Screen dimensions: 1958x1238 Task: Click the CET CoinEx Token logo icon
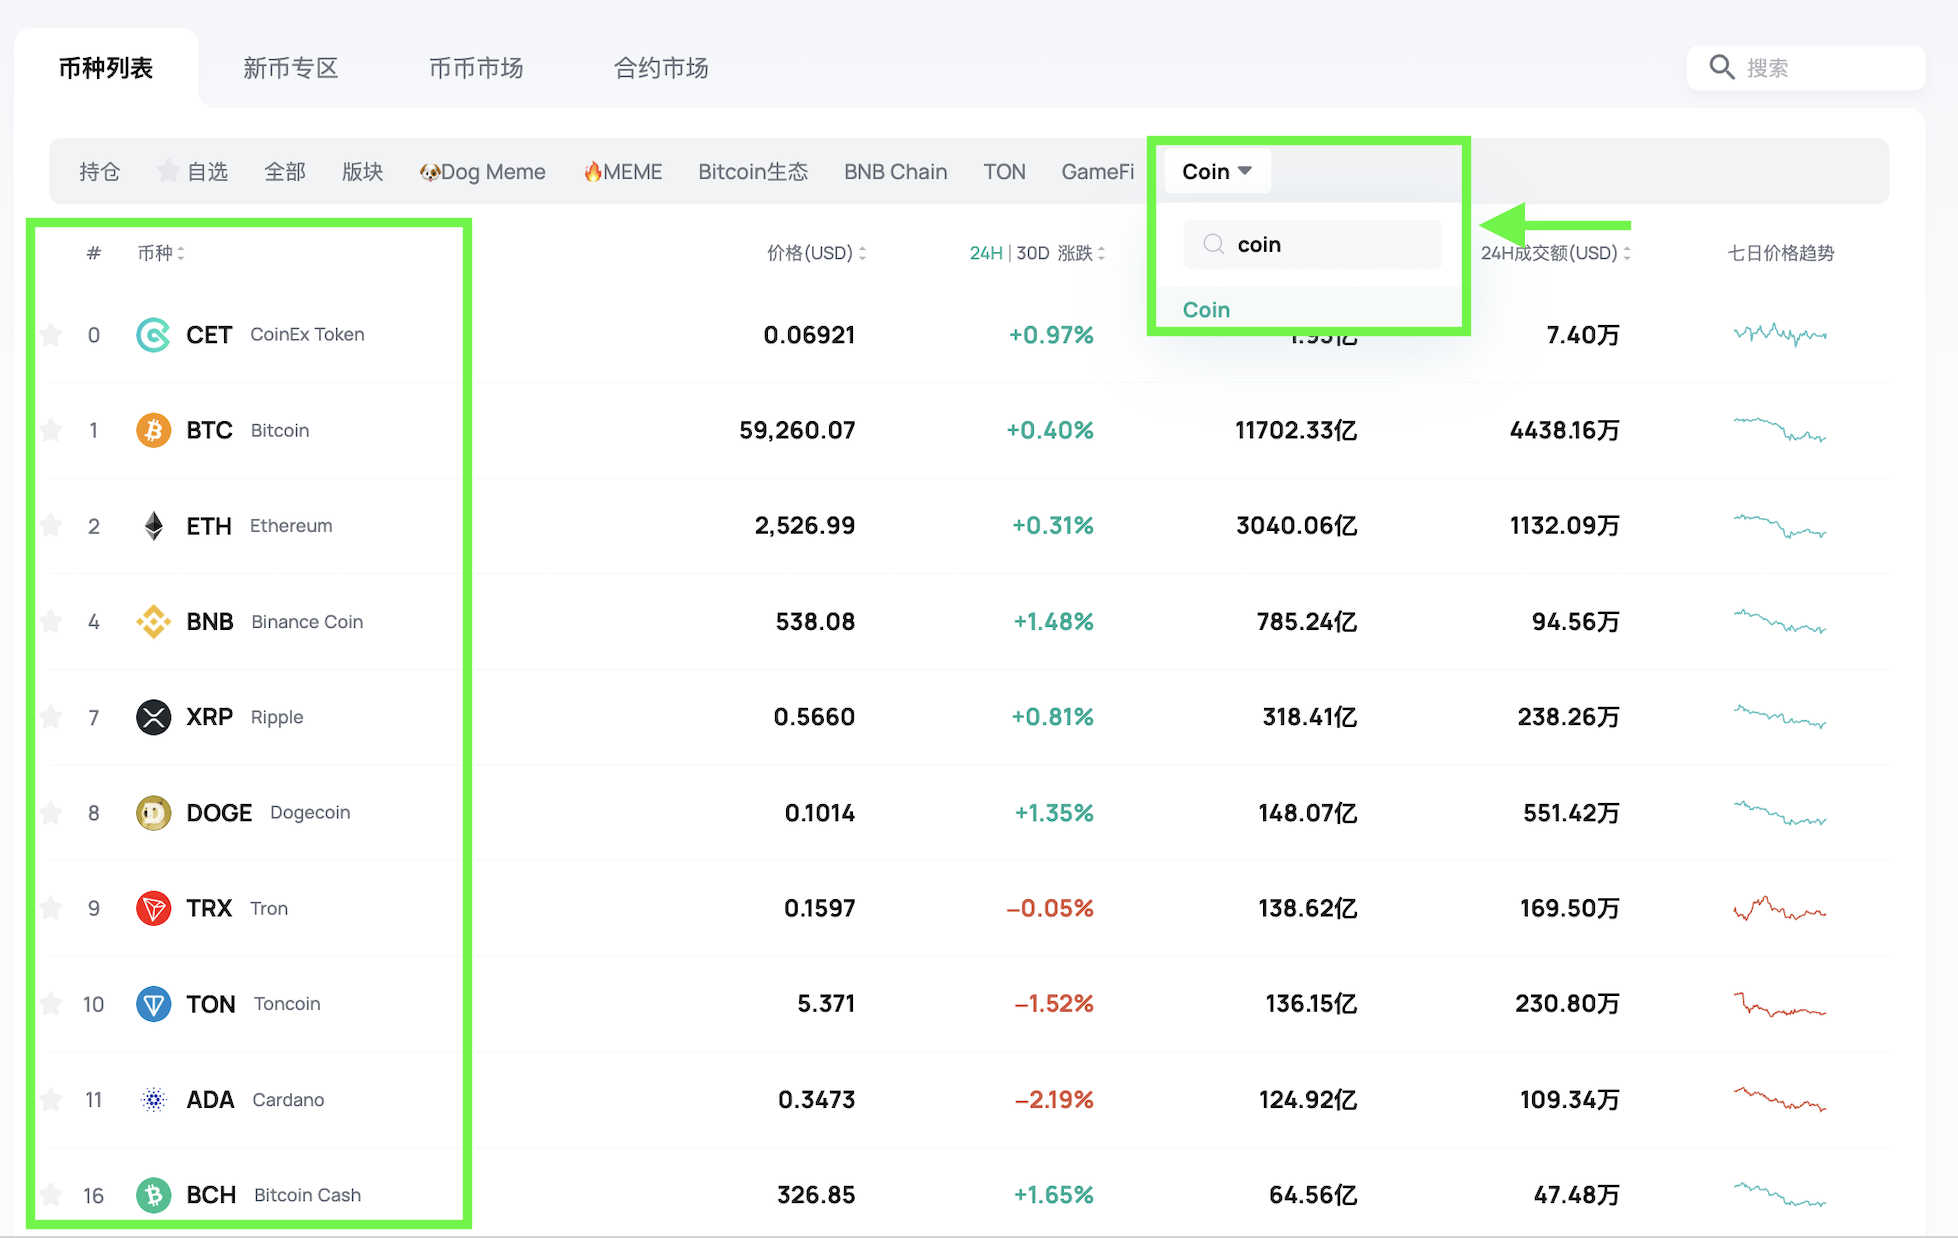[153, 335]
